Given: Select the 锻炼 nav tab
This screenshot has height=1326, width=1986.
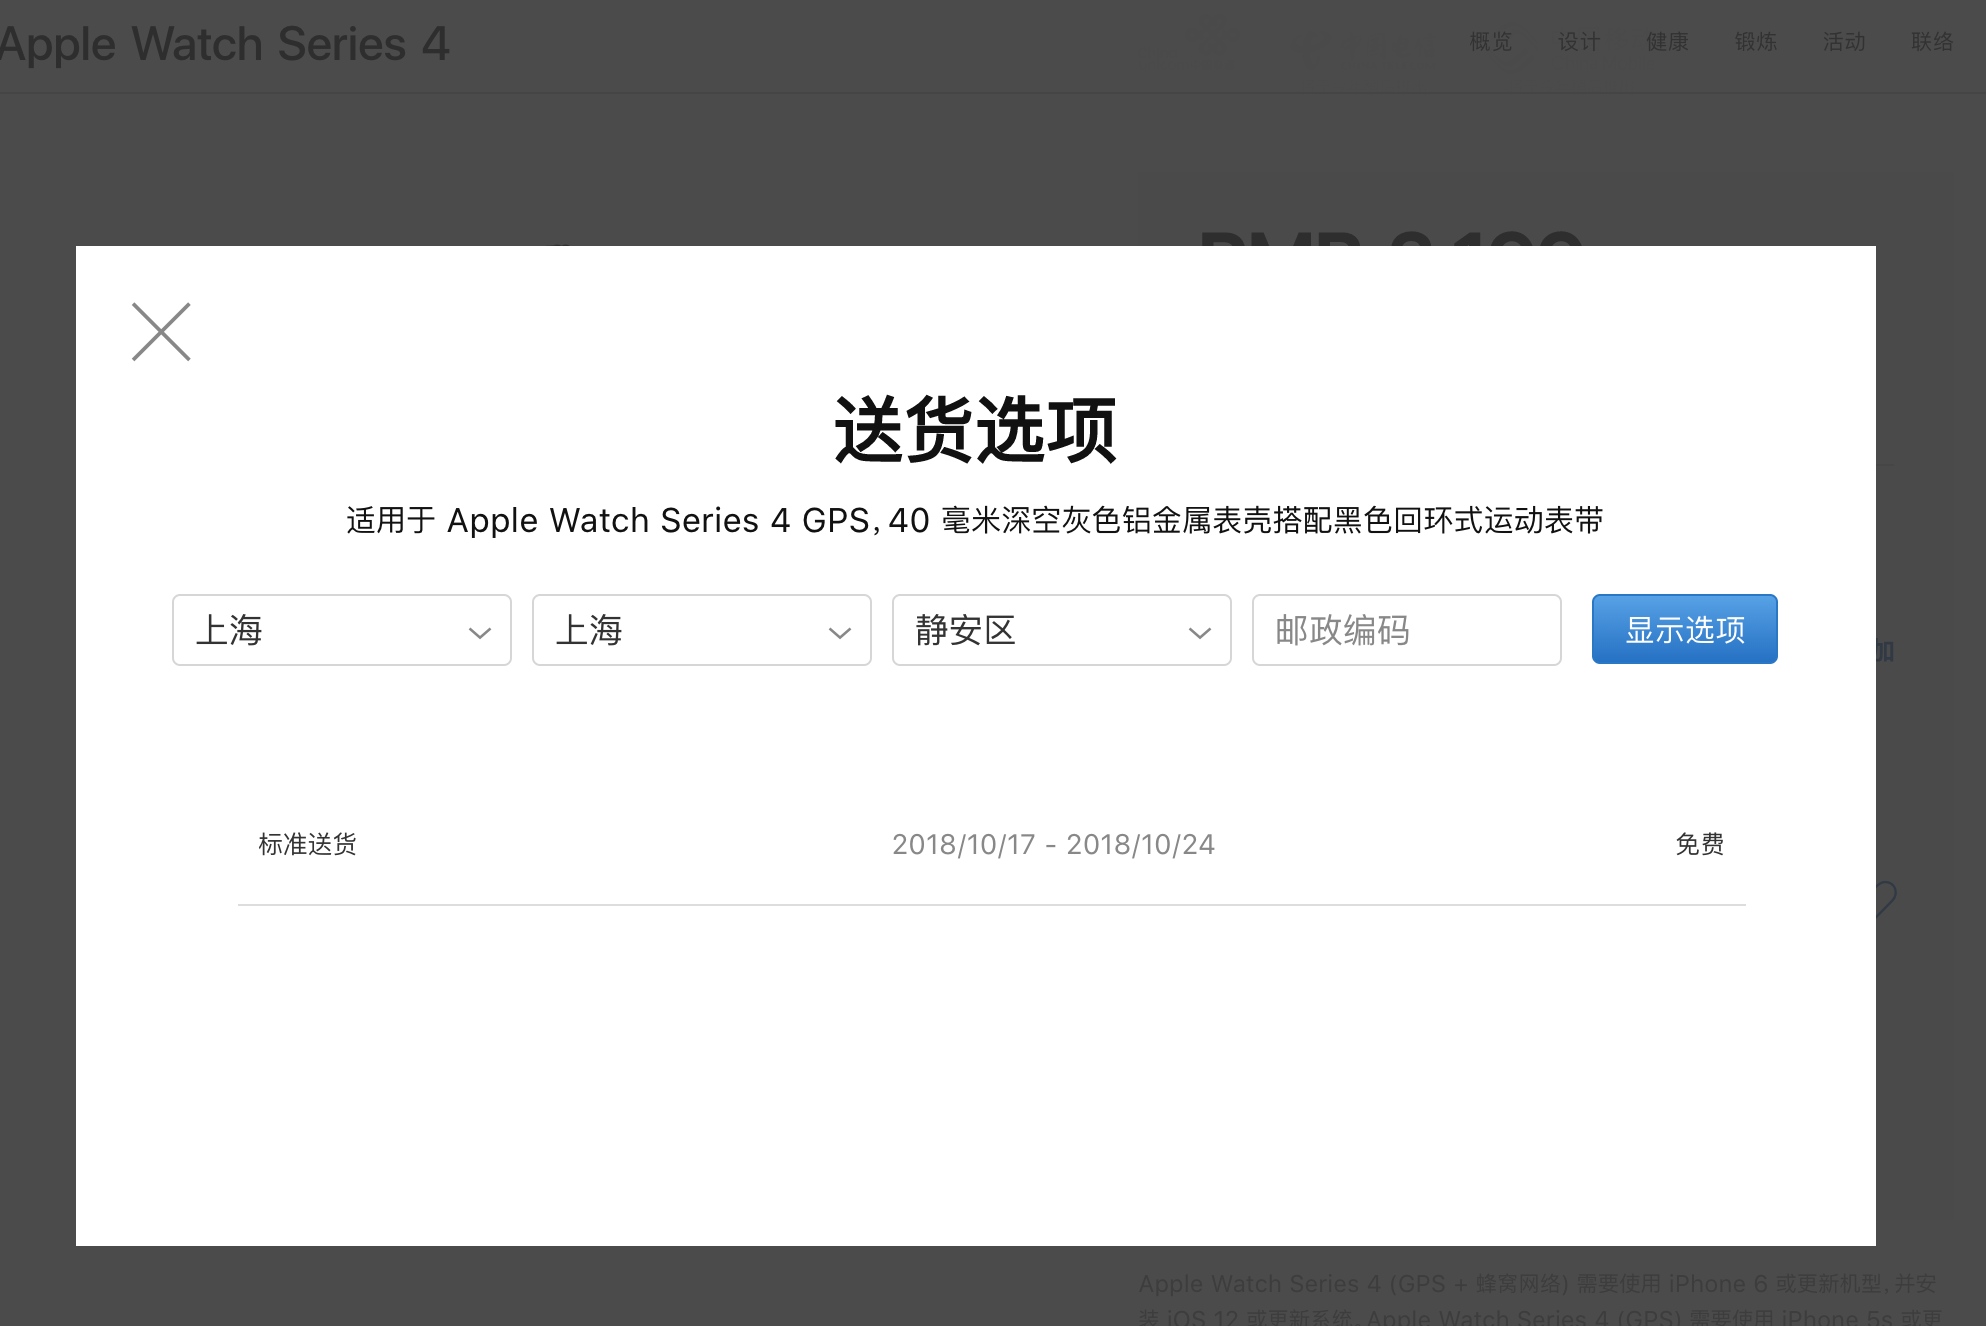Looking at the screenshot, I should point(1755,42).
